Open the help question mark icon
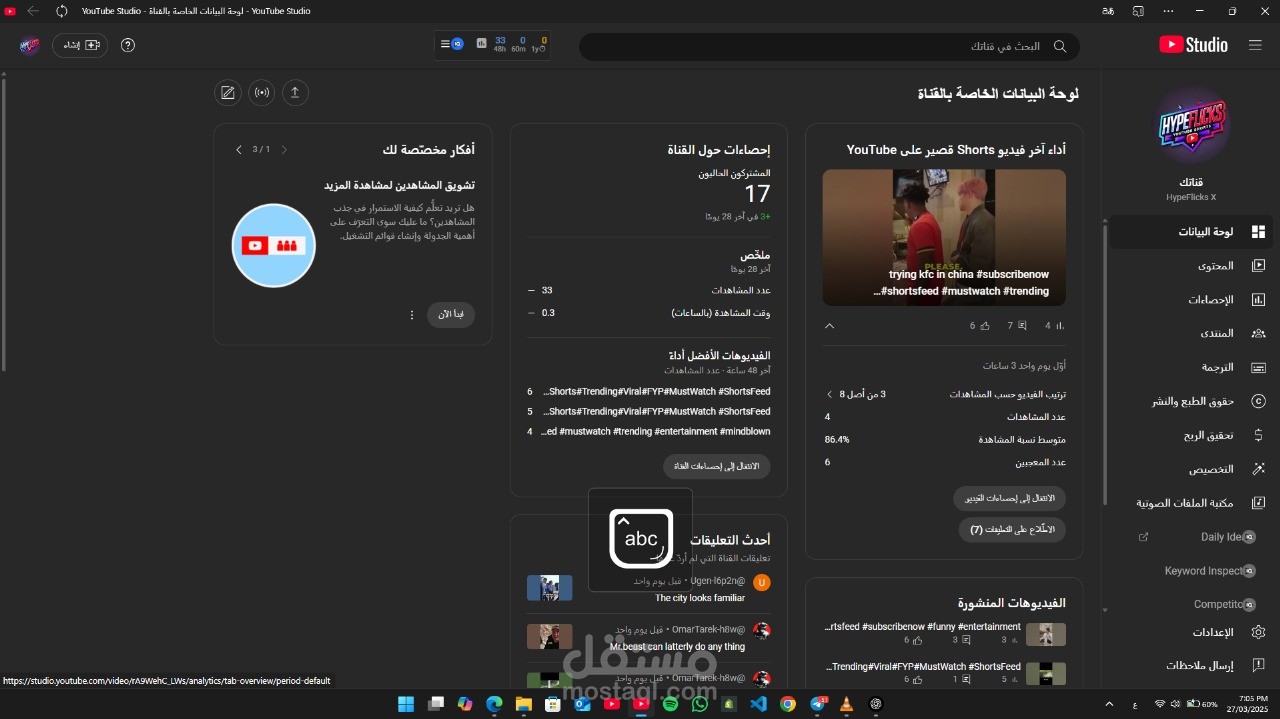1280x719 pixels. coord(128,45)
